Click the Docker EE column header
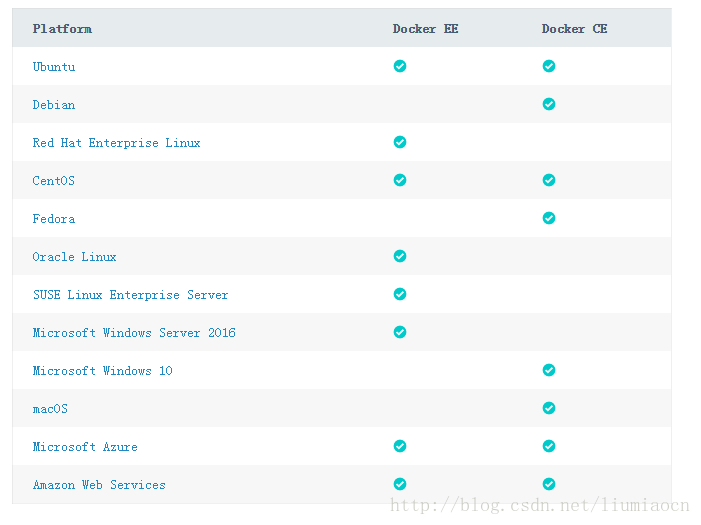The height and width of the screenshot is (525, 701). [x=425, y=29]
